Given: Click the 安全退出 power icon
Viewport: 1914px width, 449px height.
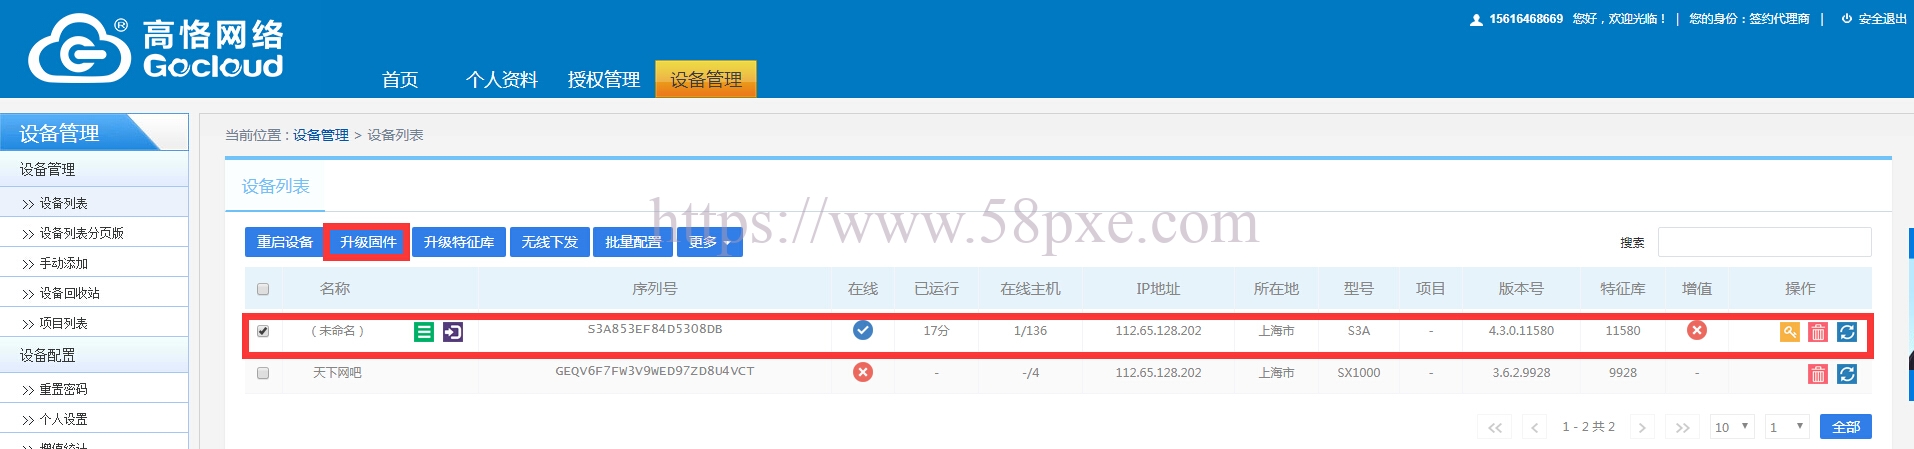Looking at the screenshot, I should [1847, 18].
